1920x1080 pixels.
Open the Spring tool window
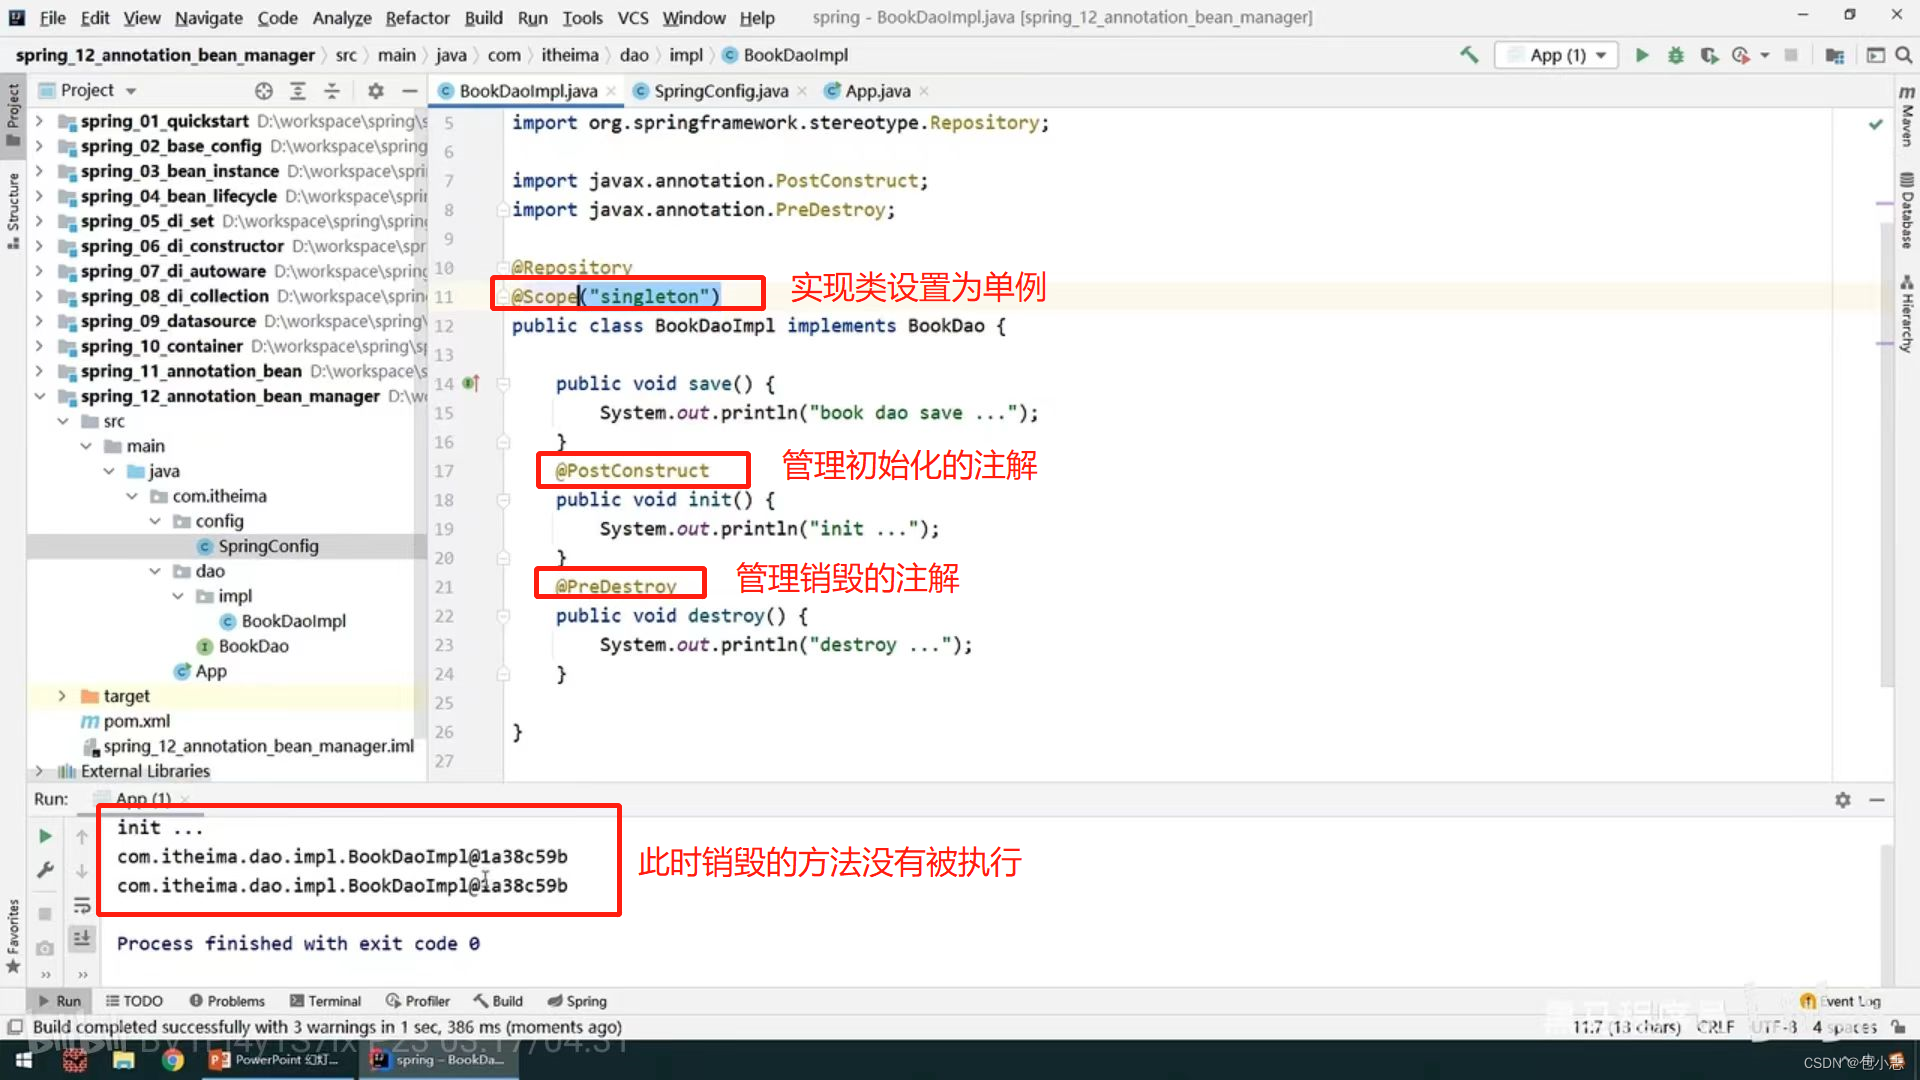tap(577, 1001)
